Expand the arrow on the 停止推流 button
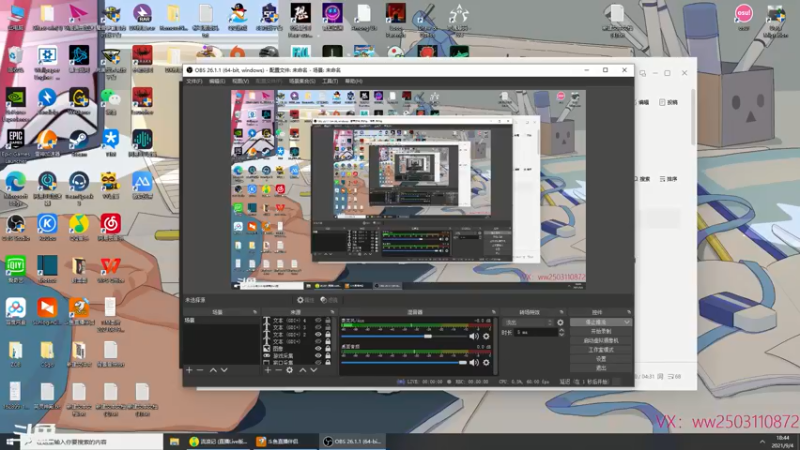The image size is (800, 450). (x=627, y=322)
